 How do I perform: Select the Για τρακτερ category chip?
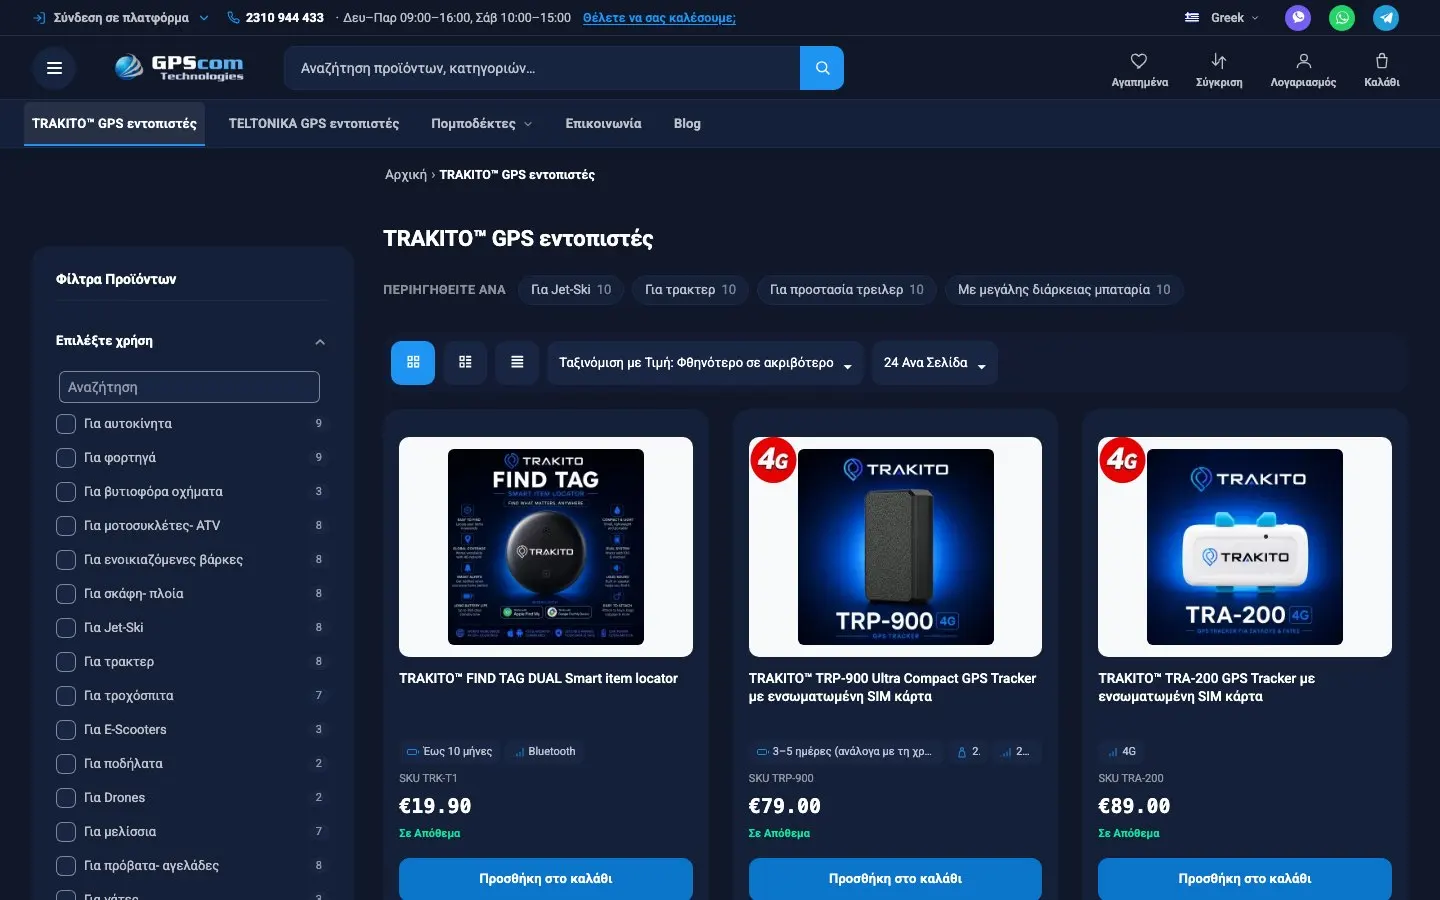pyautogui.click(x=690, y=290)
